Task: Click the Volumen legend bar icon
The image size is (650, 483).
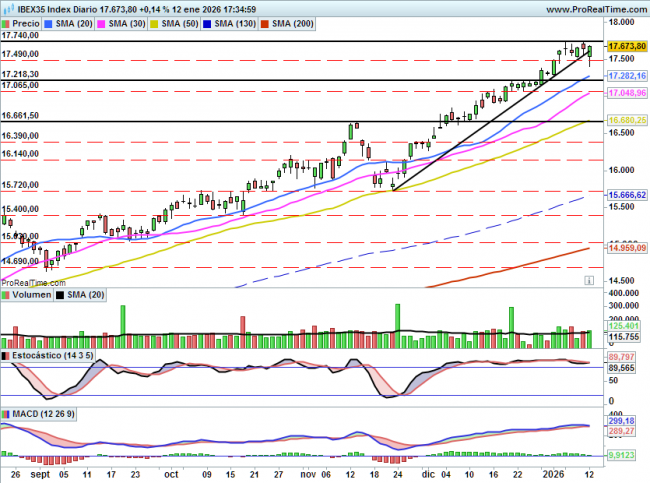Action: pyautogui.click(x=5, y=295)
